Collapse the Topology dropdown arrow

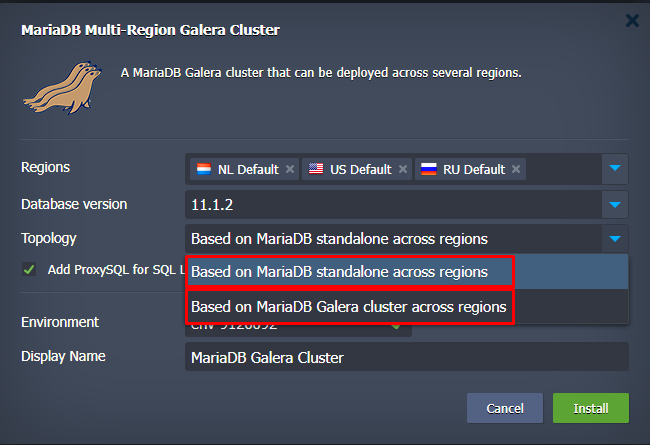(616, 239)
